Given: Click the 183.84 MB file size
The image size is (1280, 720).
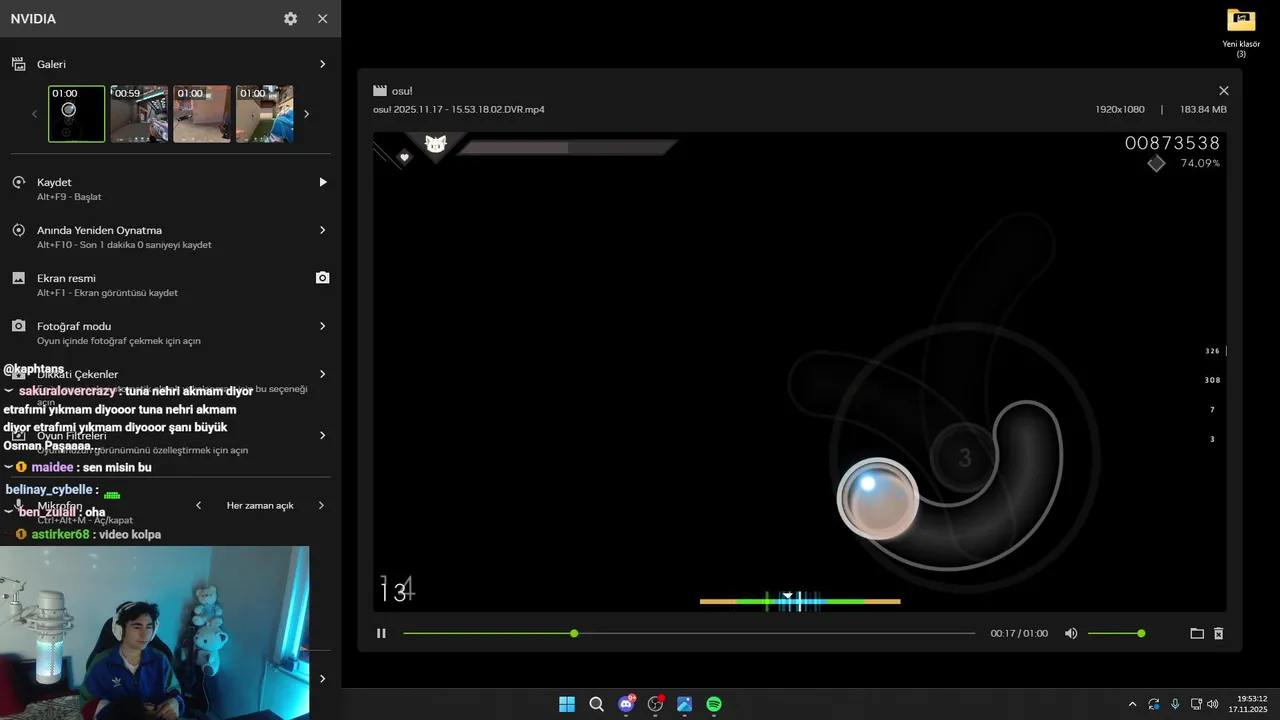Looking at the screenshot, I should [x=1203, y=109].
